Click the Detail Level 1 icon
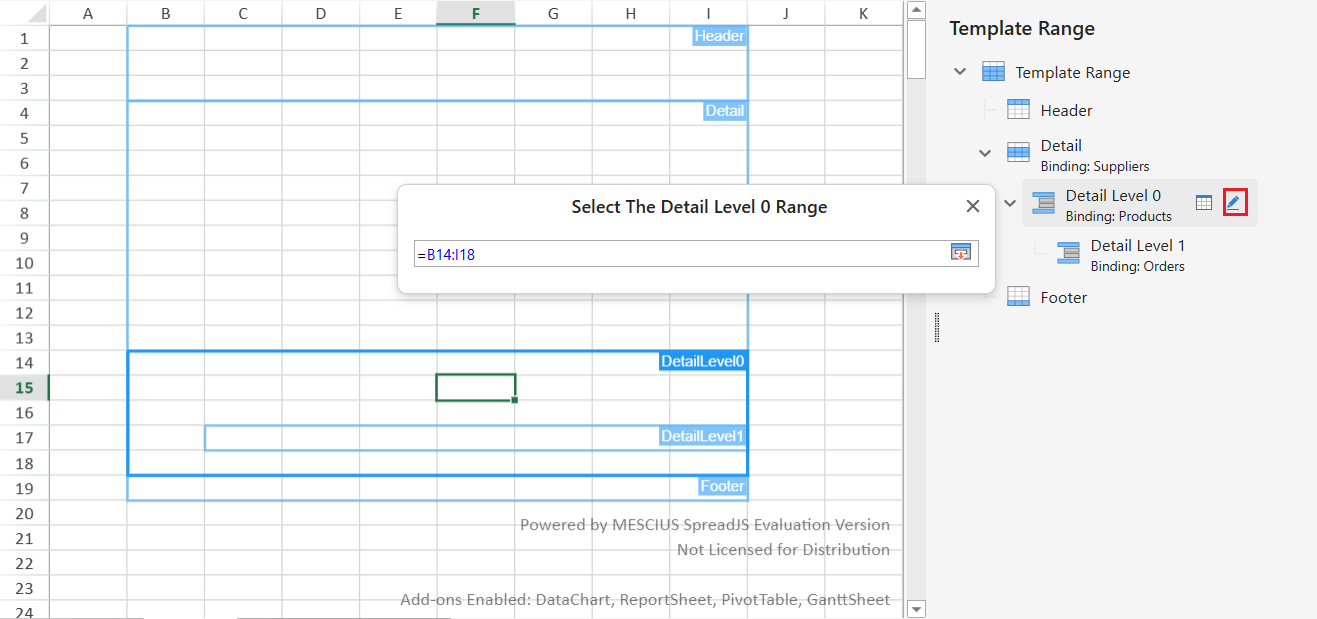Viewport: 1317px width, 619px height. tap(1068, 254)
